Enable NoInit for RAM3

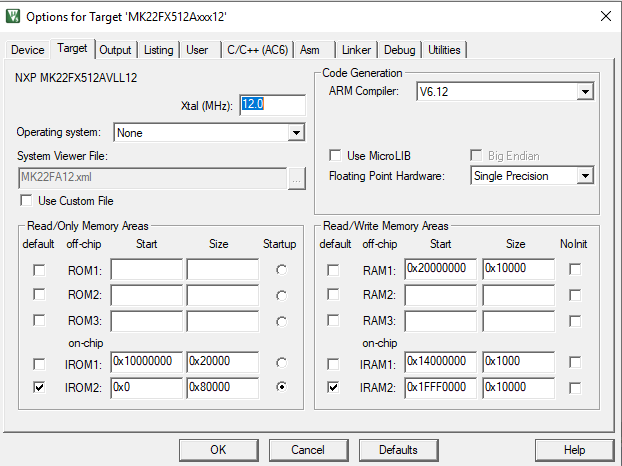[x=575, y=321]
